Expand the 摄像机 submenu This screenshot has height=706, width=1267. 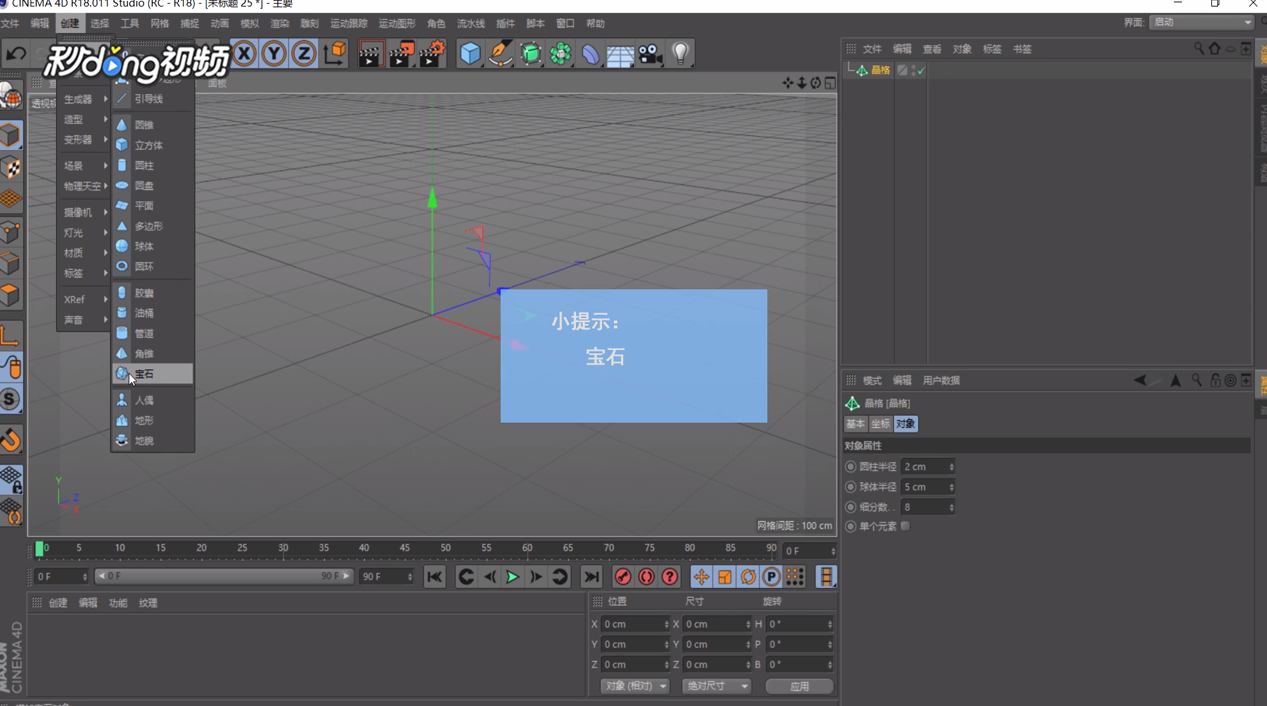pos(84,212)
